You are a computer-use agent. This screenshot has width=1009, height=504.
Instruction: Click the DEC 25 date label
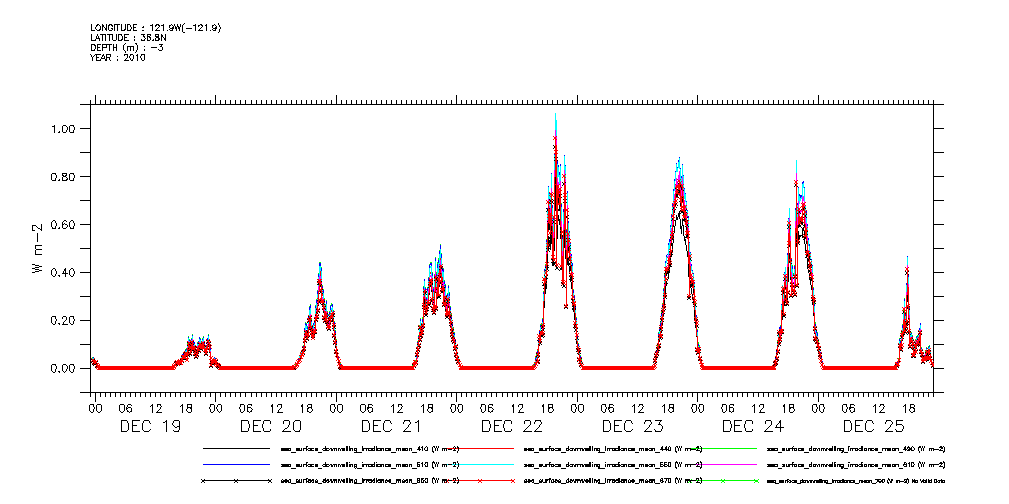[x=875, y=426]
